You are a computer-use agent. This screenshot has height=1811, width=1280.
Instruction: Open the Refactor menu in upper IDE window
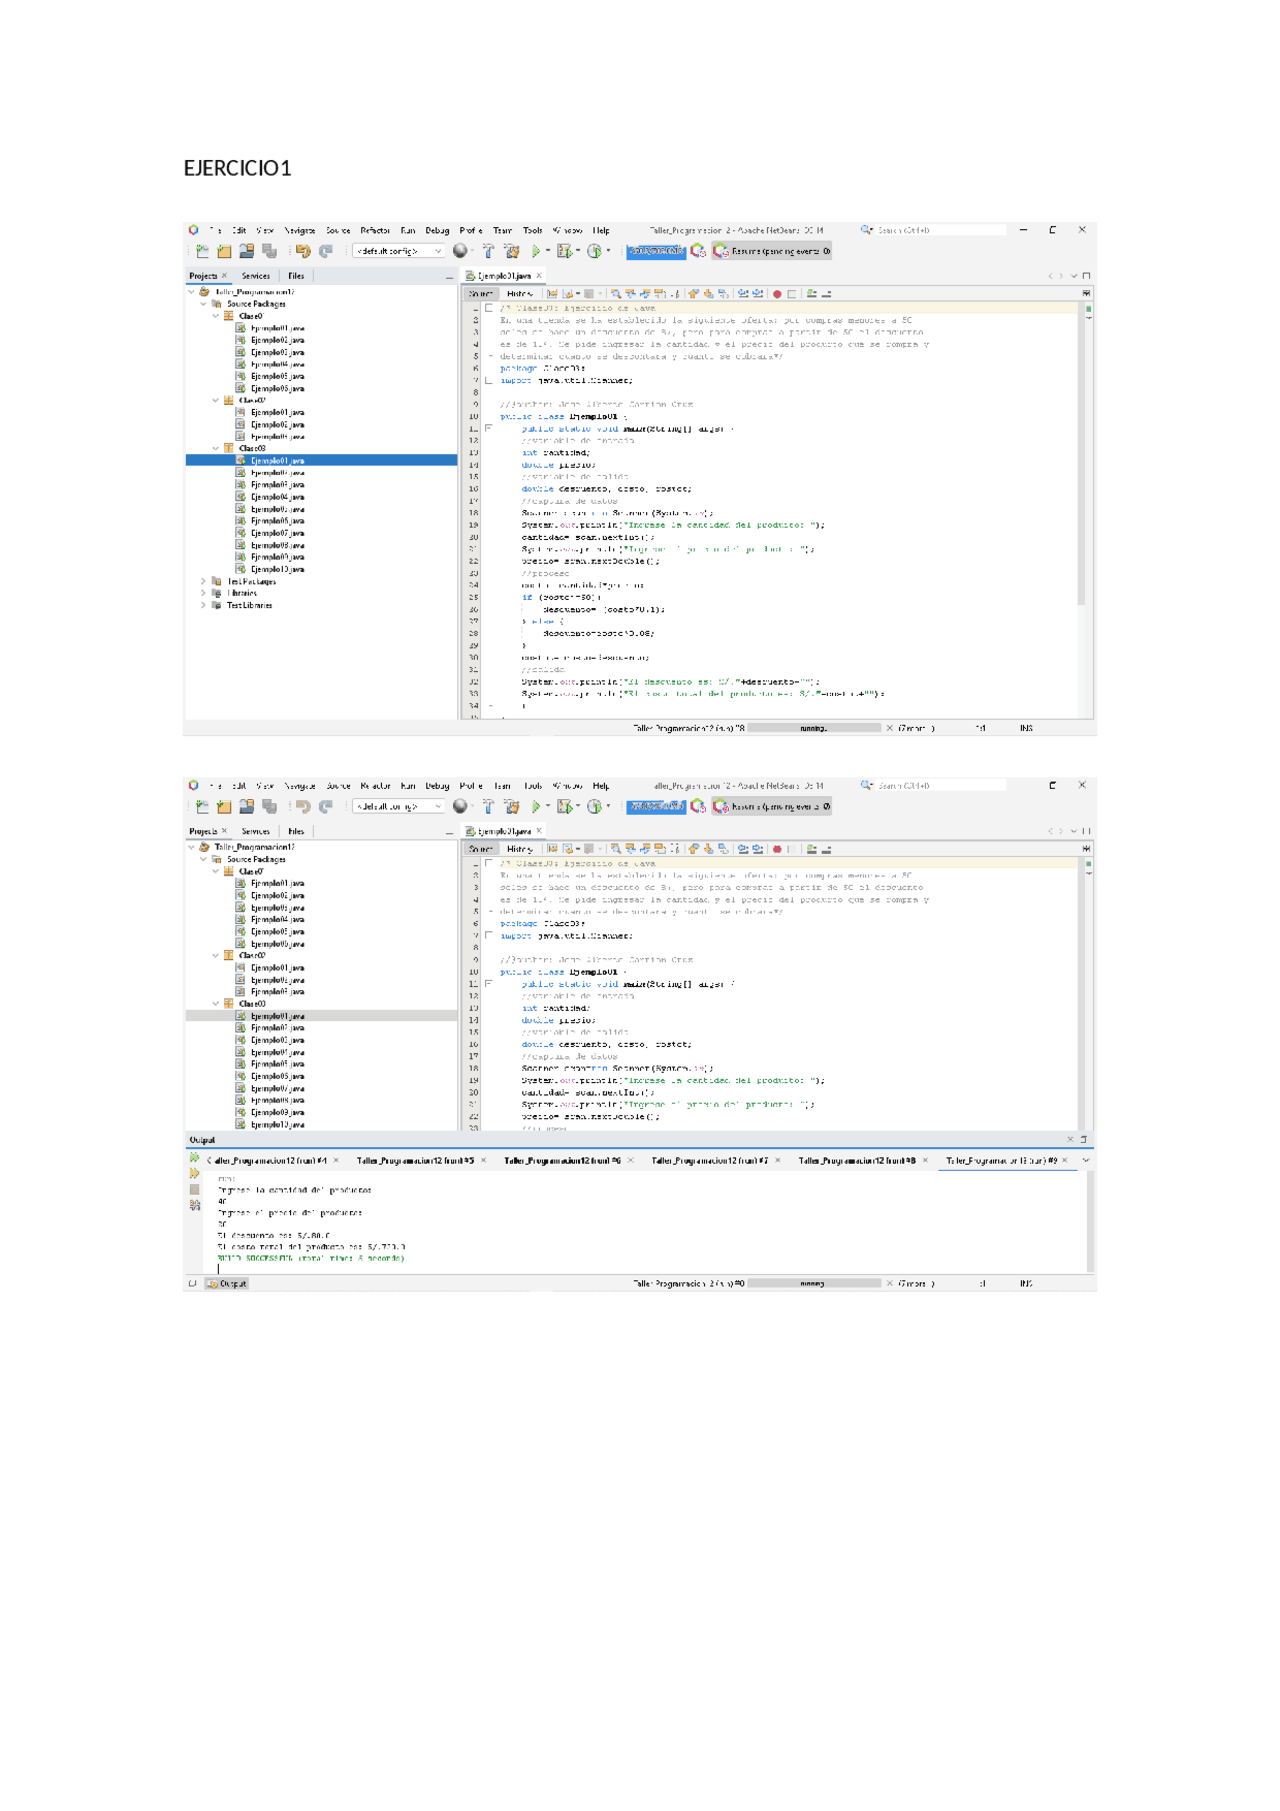click(x=375, y=230)
